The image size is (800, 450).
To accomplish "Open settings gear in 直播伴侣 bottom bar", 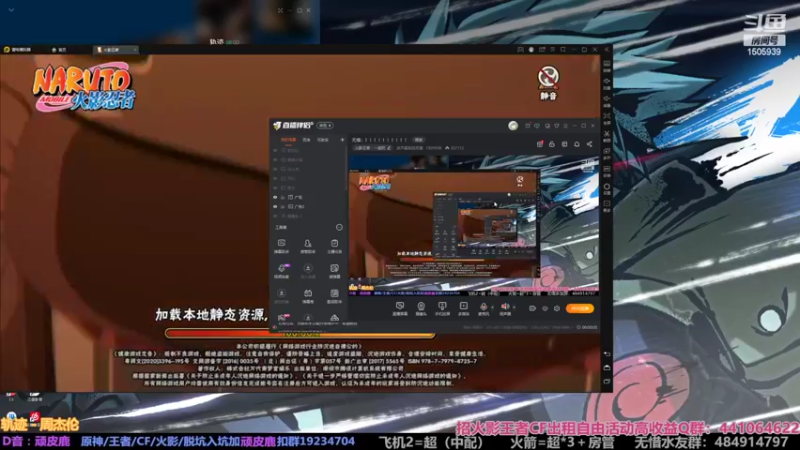I will 557,308.
